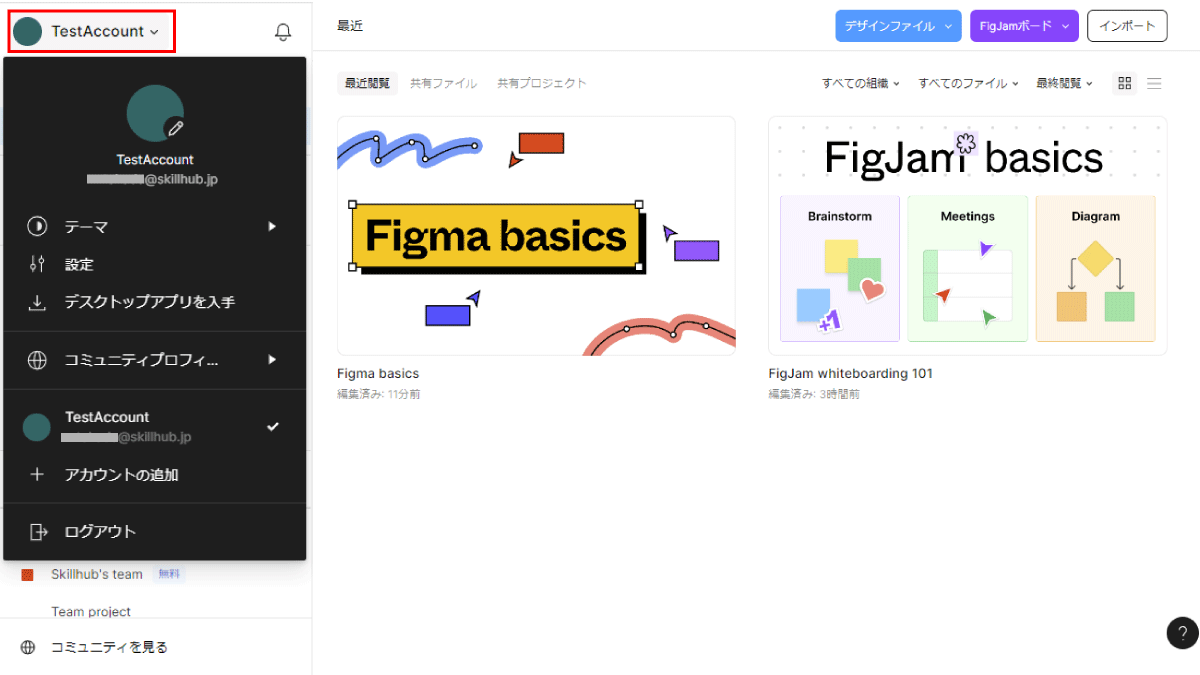Open the 最終閲覧 sort dropdown
This screenshot has height=675, width=1200.
(1065, 83)
